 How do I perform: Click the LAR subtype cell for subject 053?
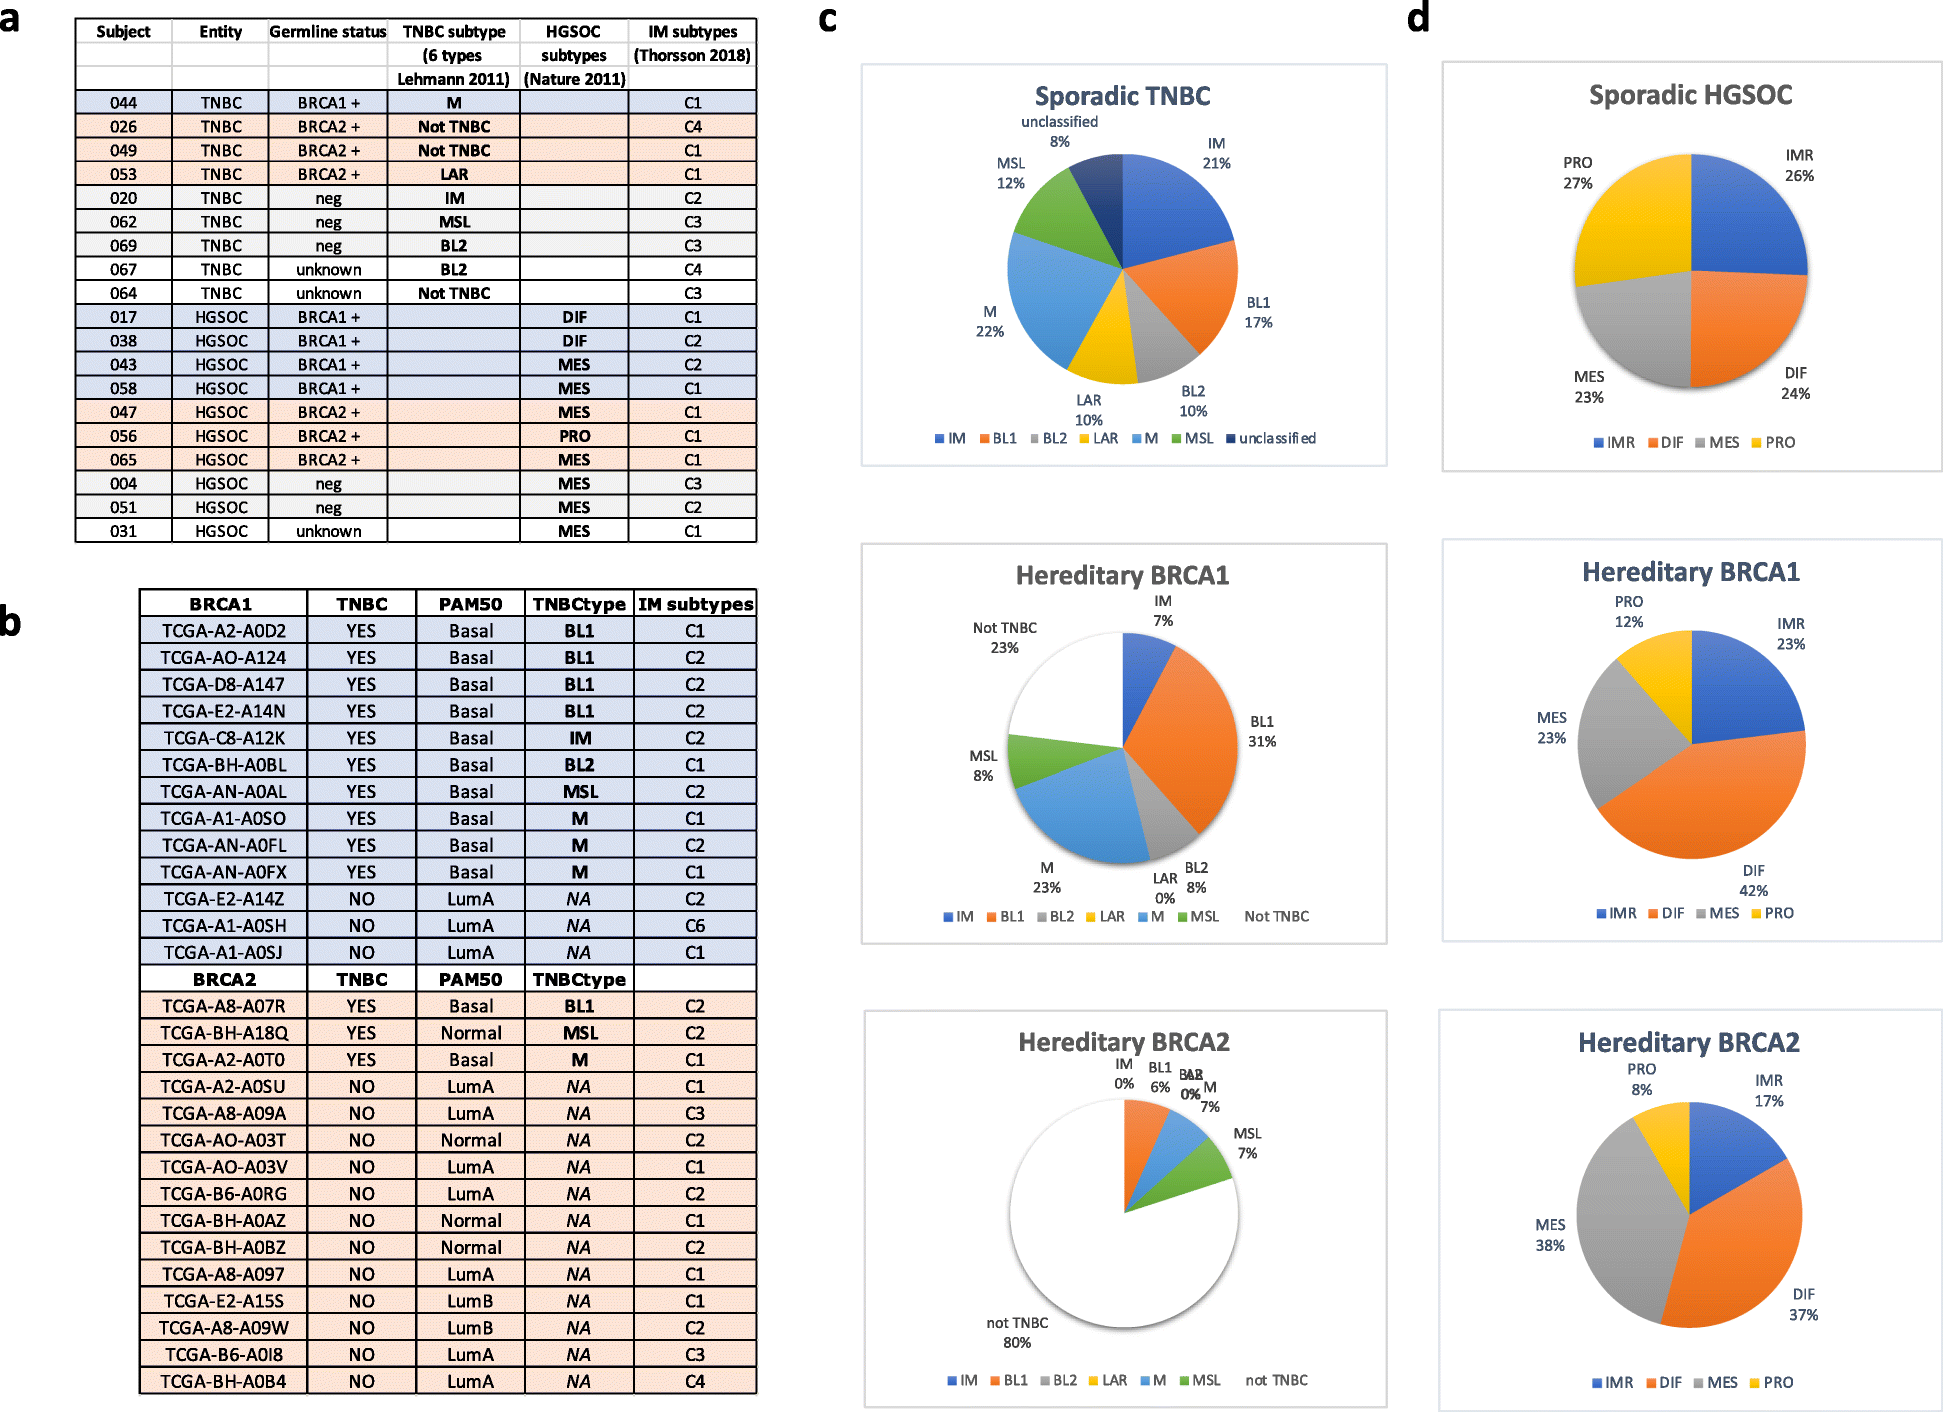pyautogui.click(x=454, y=174)
